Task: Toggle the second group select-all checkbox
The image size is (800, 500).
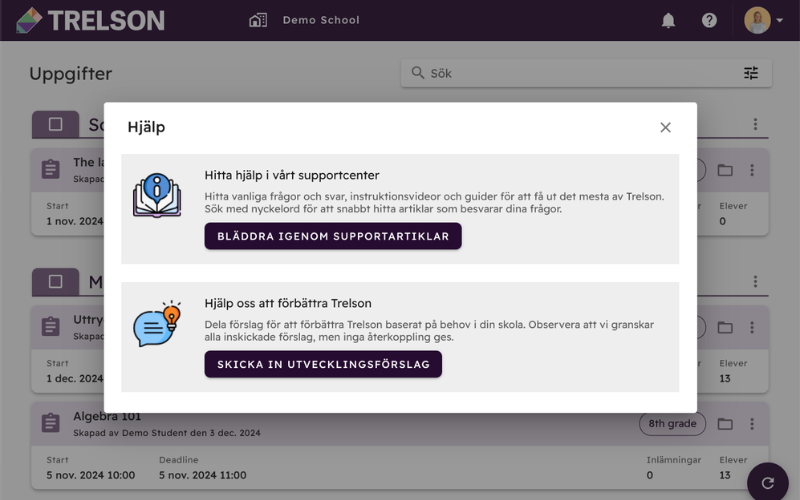Action: 56,282
